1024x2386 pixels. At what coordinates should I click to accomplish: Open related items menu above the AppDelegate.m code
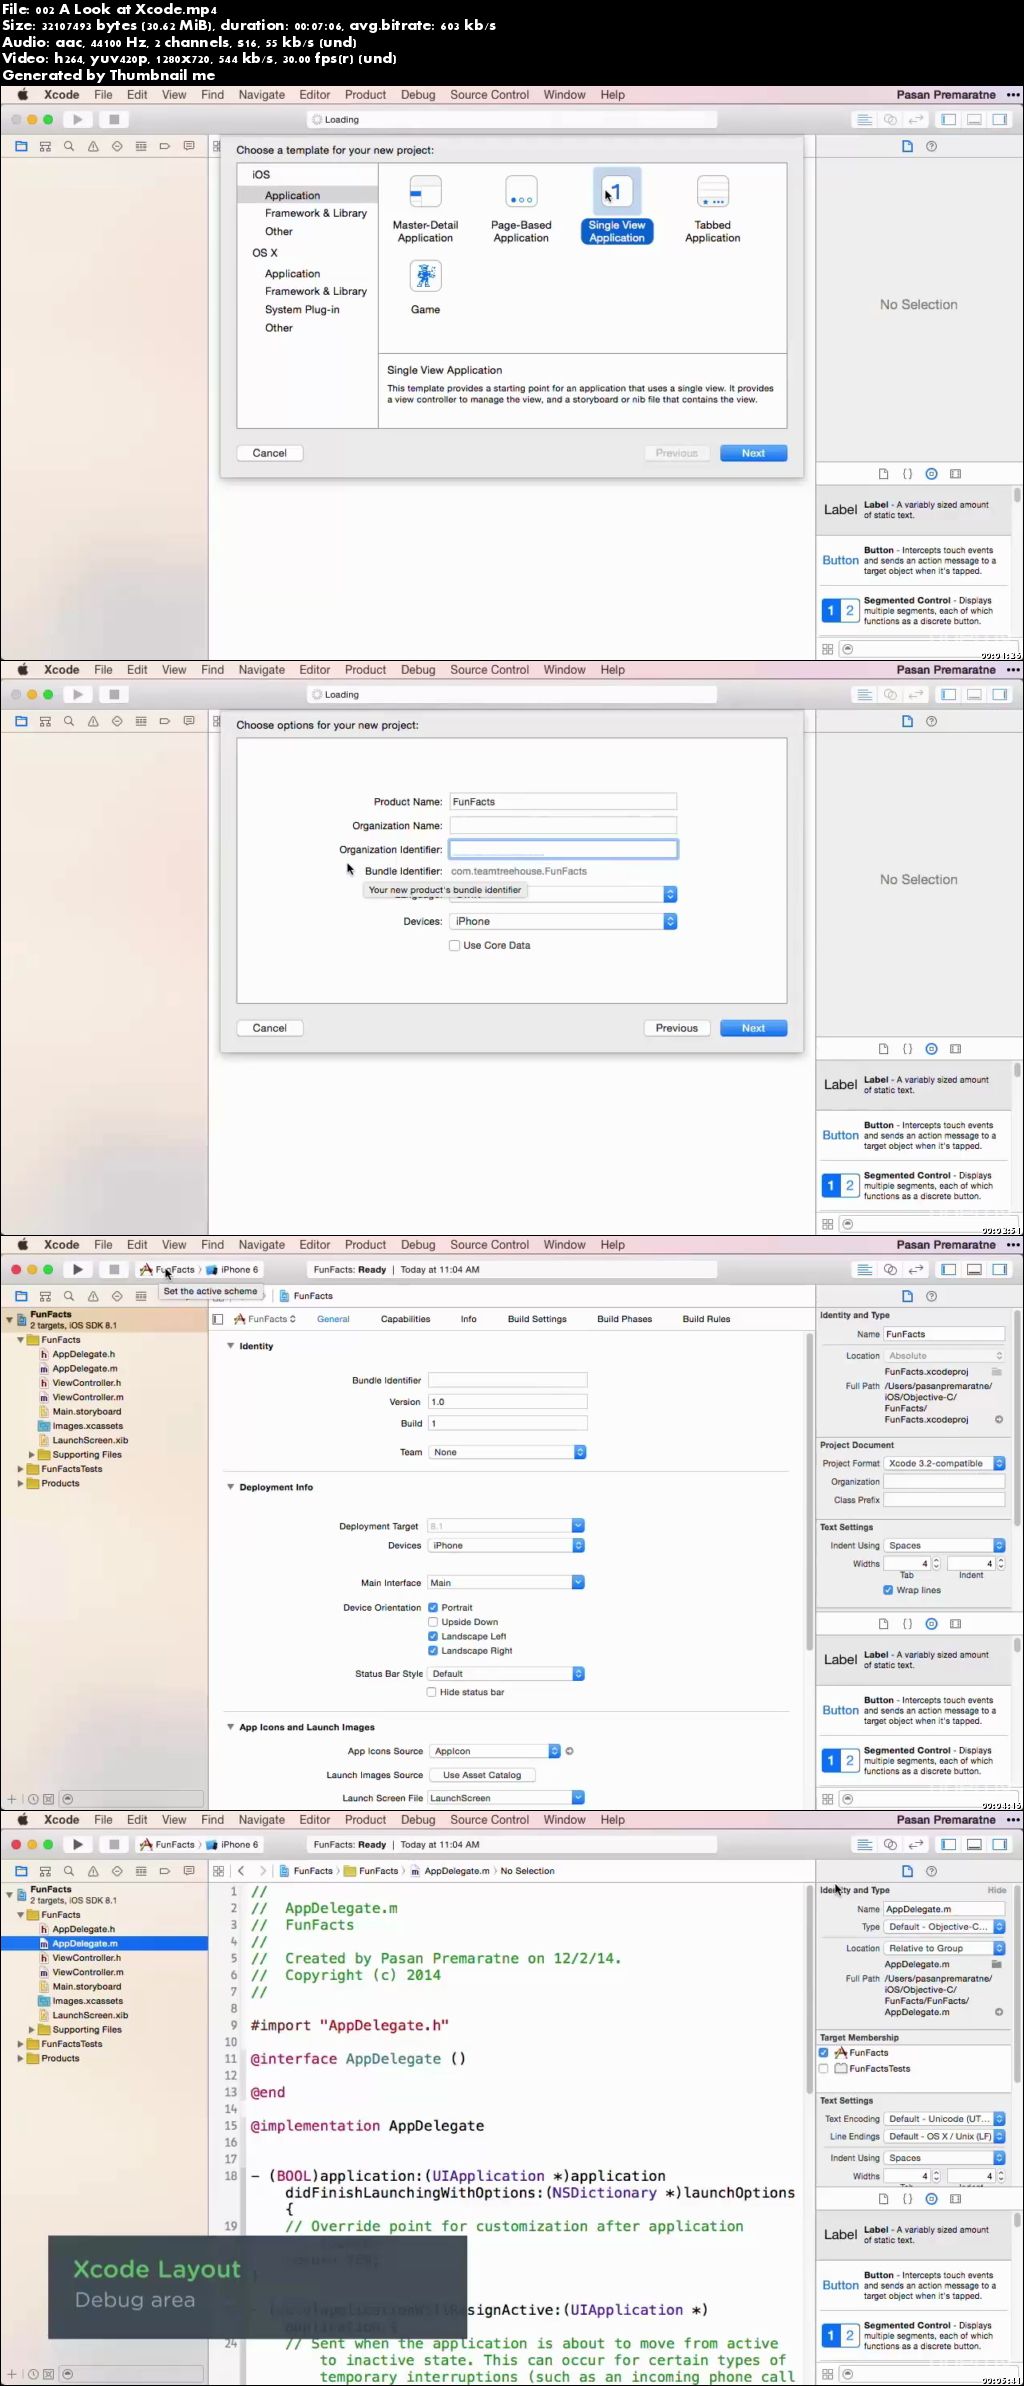(218, 1870)
